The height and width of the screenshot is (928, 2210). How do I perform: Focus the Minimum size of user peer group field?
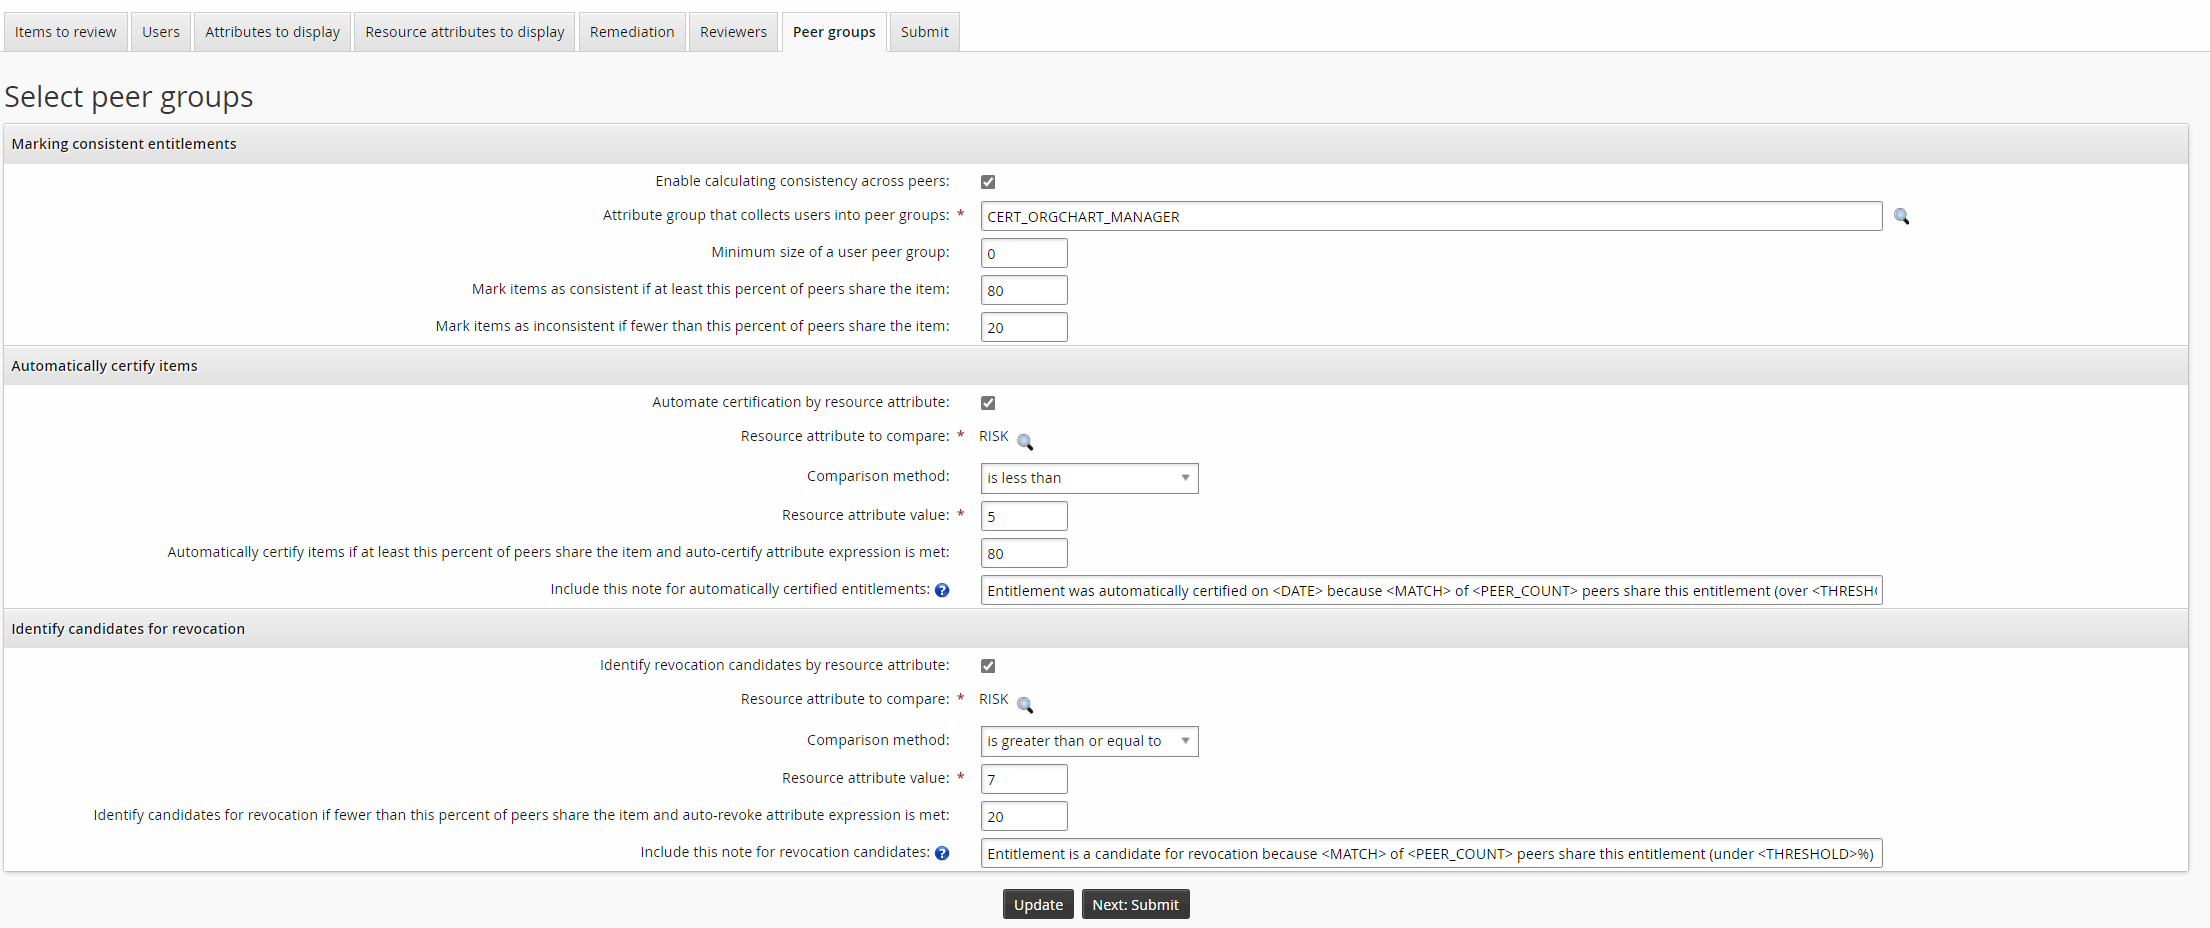pos(1023,253)
